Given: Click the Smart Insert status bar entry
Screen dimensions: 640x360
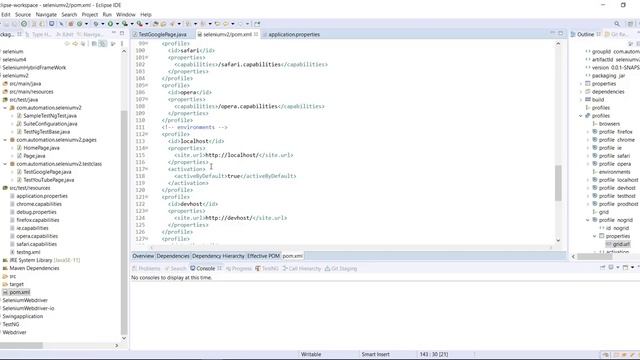Looking at the screenshot, I should click(x=376, y=354).
